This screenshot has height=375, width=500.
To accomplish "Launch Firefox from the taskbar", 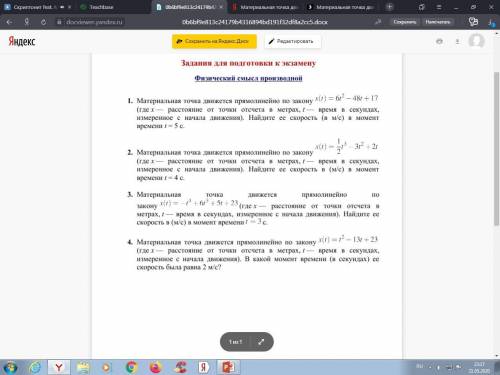I will [x=155, y=367].
